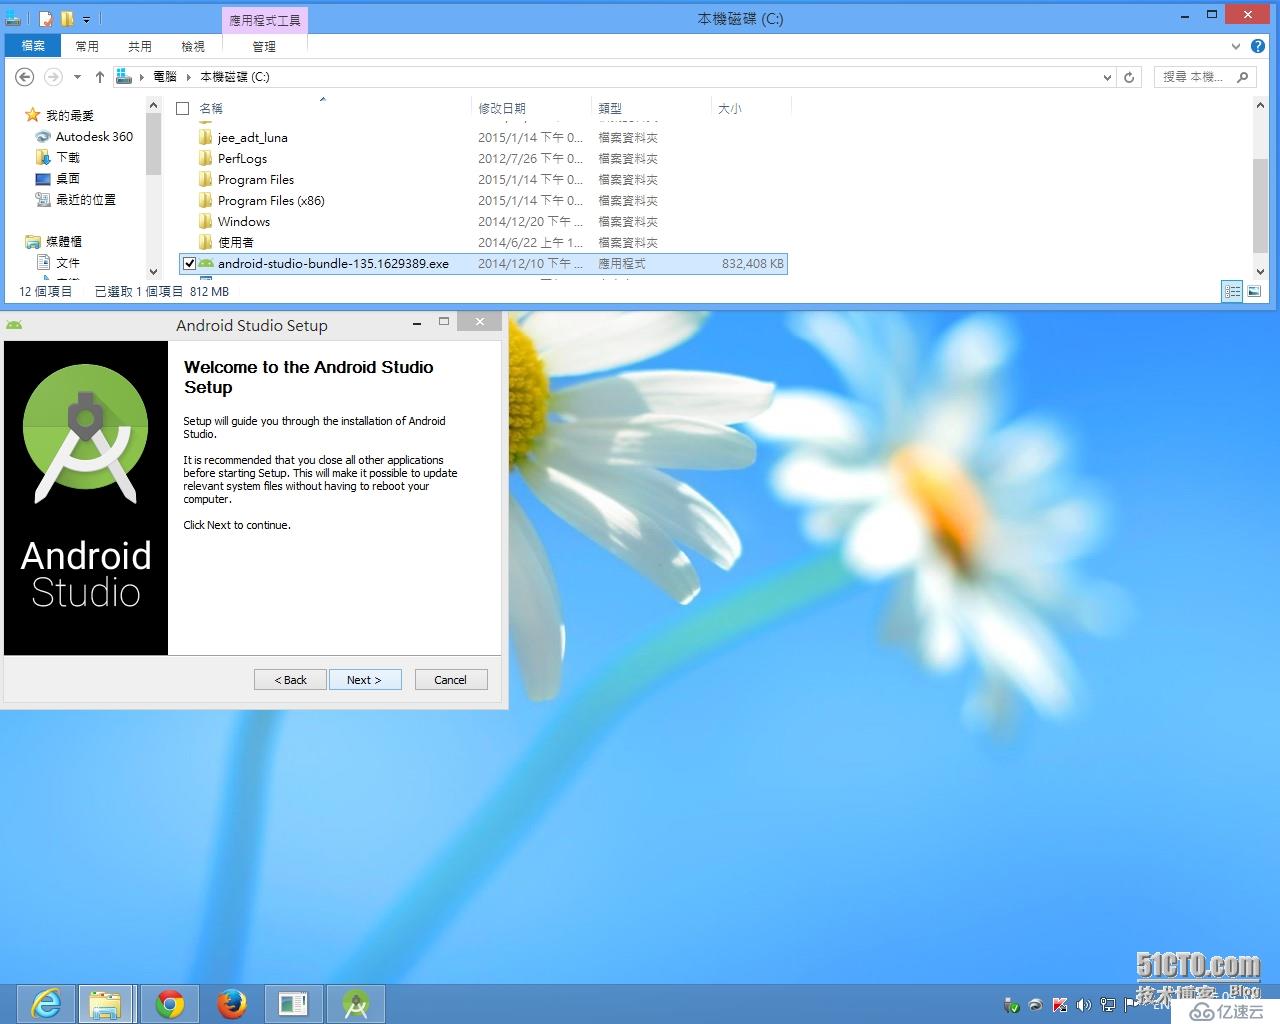Click the Android icon in the Setup title bar
Image resolution: width=1280 pixels, height=1024 pixels.
[14, 325]
